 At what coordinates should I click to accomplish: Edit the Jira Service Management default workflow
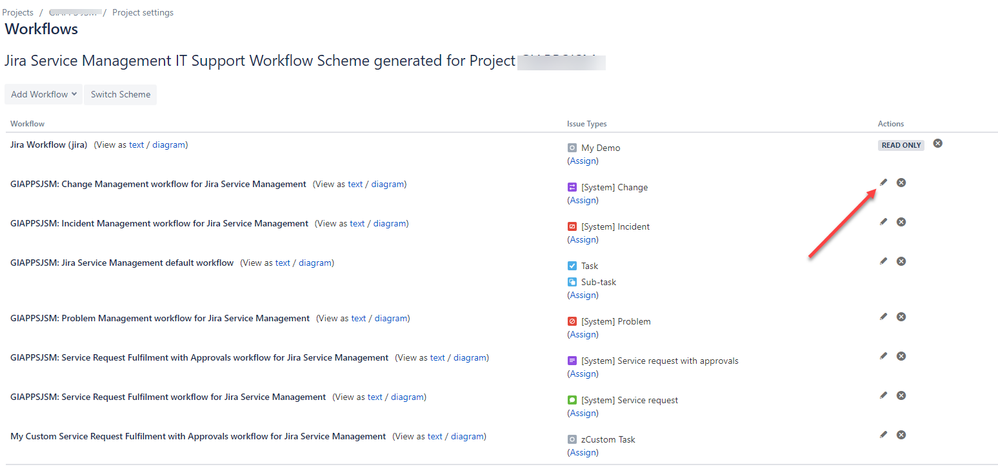(883, 261)
